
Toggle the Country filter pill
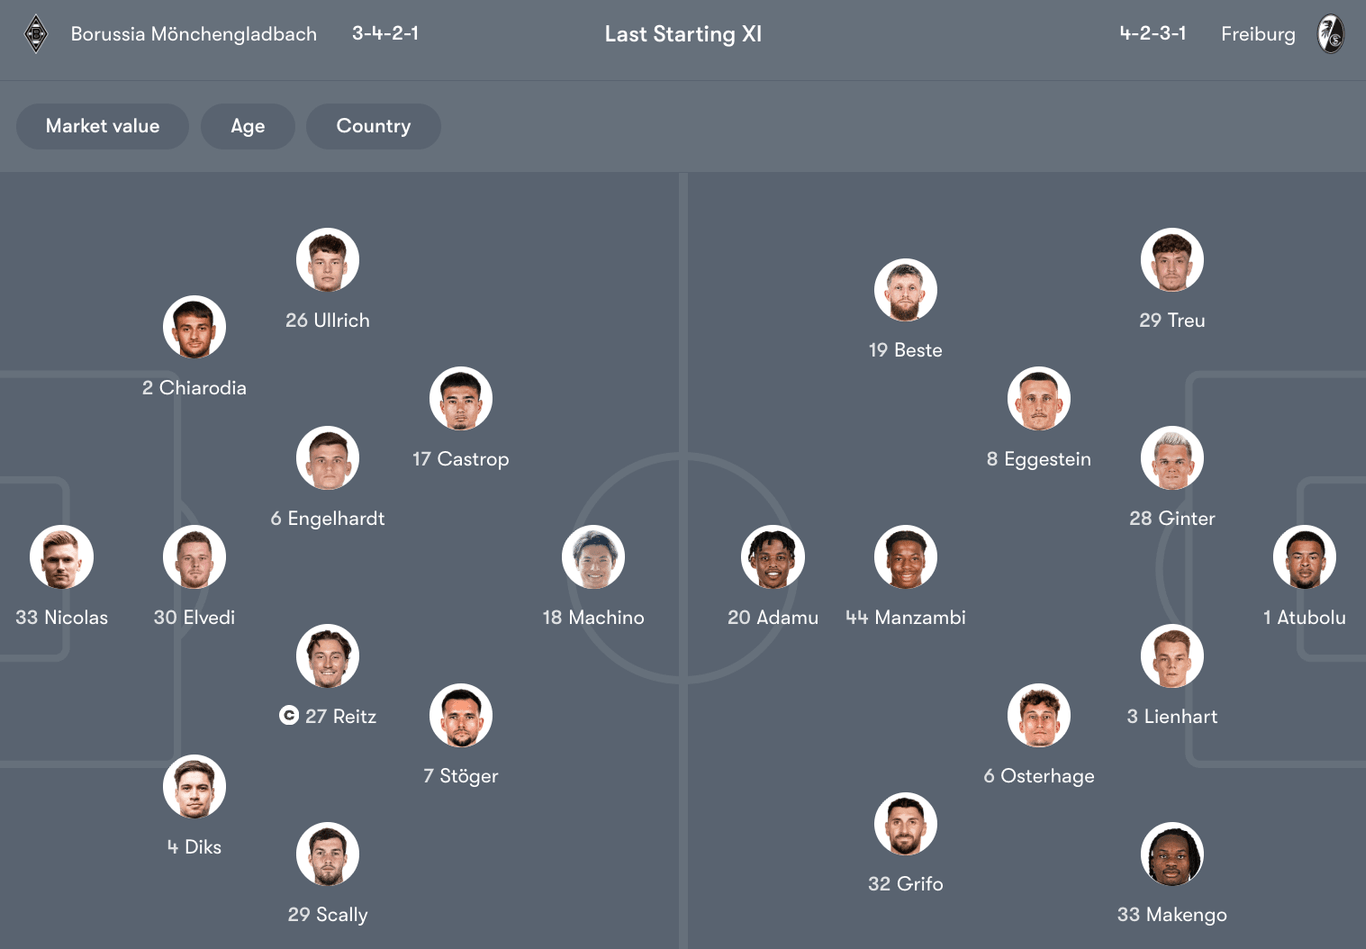373,126
